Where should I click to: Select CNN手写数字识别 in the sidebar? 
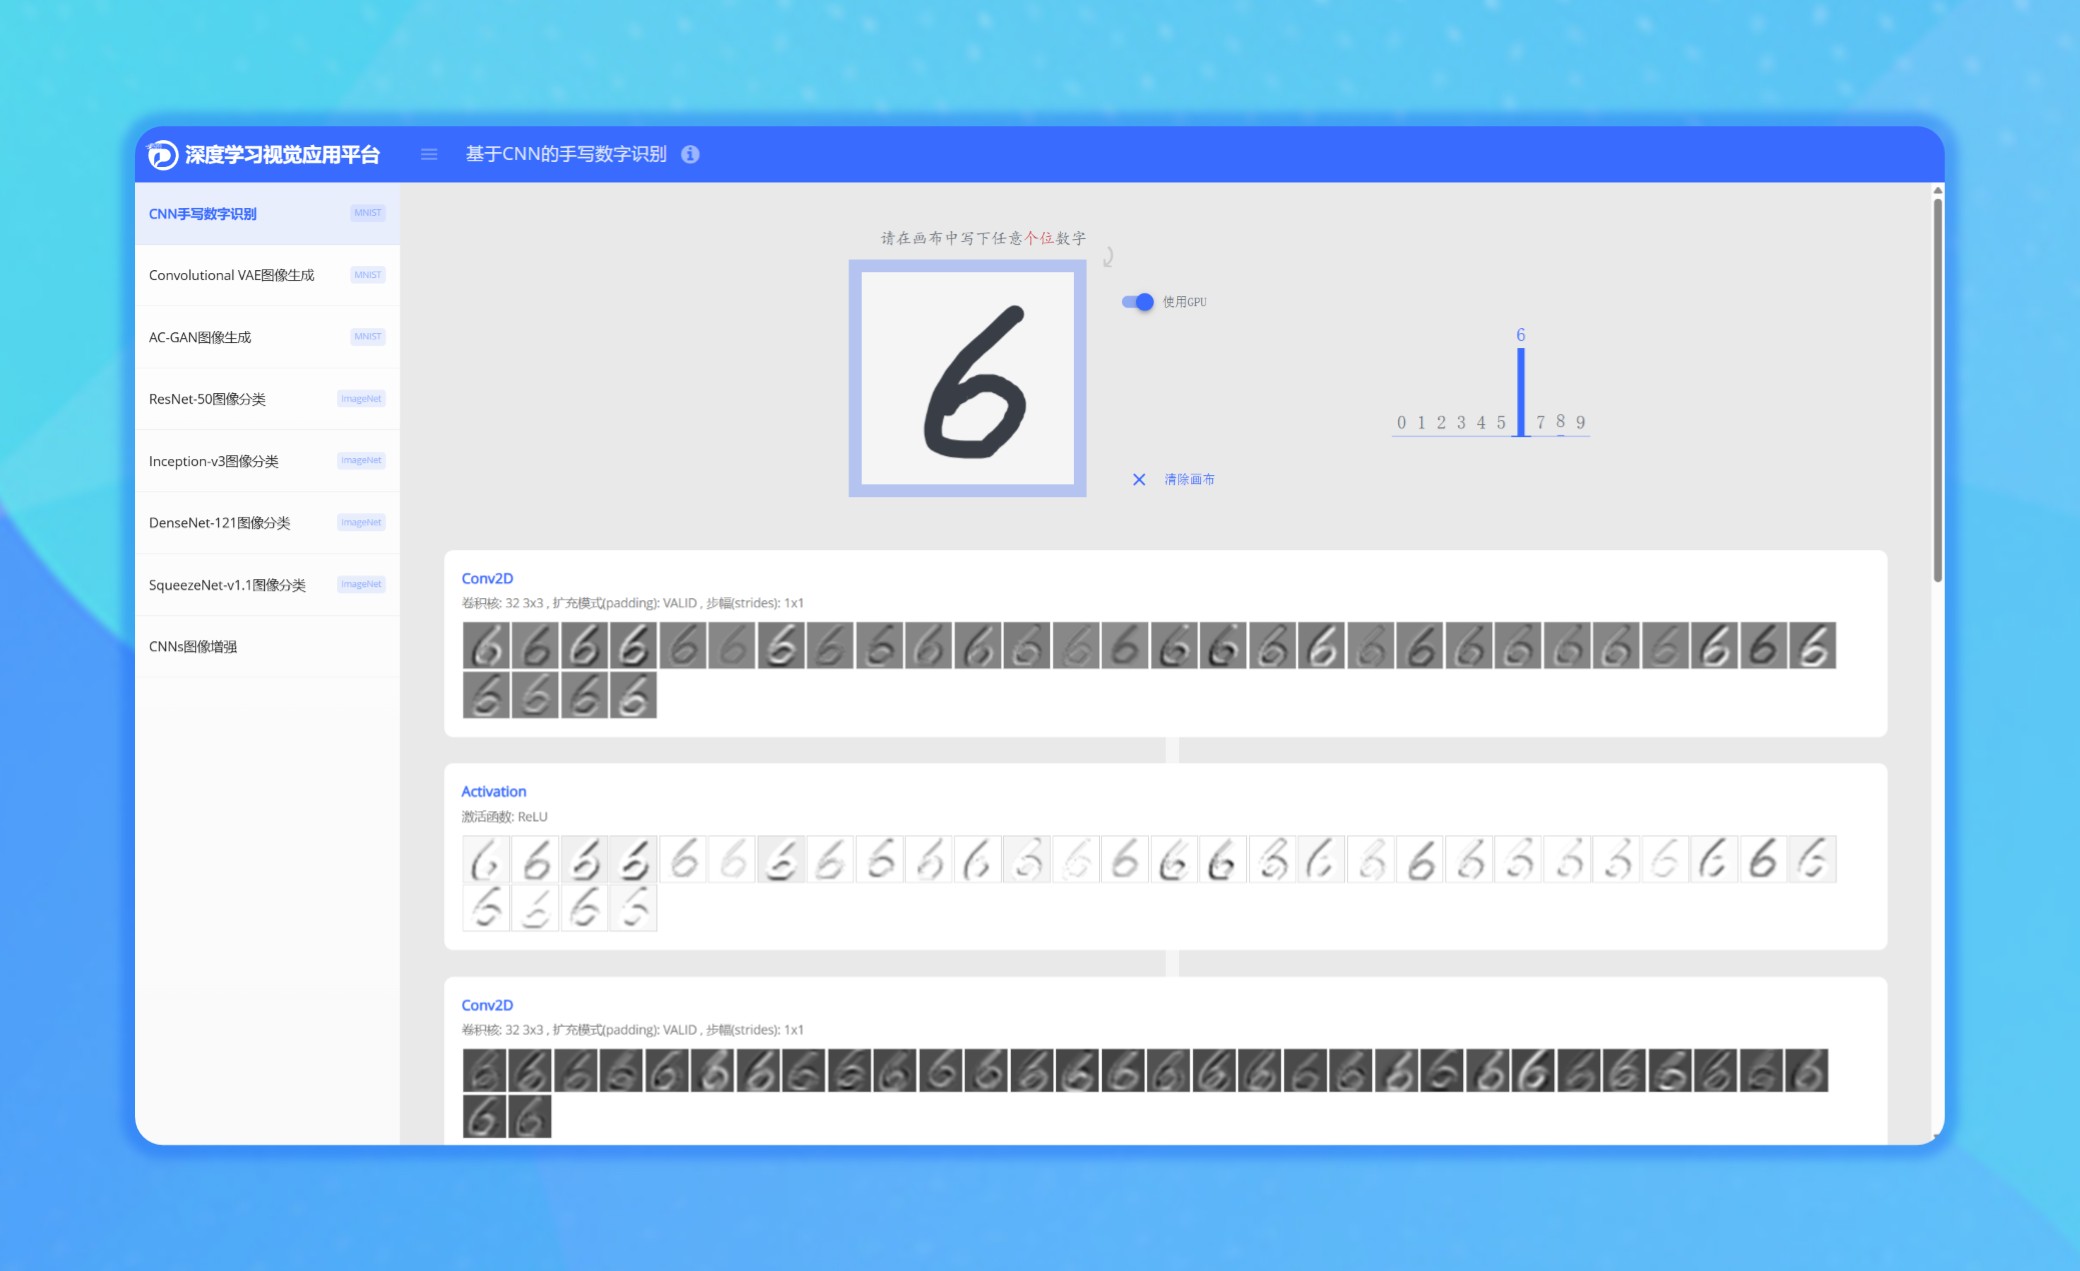point(267,213)
